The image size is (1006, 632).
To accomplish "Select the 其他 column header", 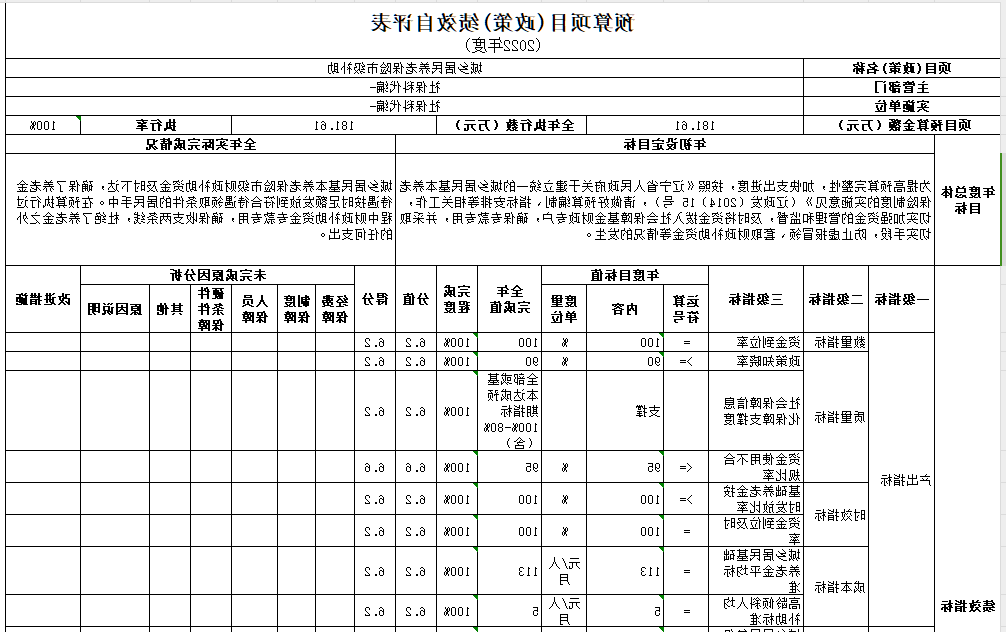I will coord(170,309).
